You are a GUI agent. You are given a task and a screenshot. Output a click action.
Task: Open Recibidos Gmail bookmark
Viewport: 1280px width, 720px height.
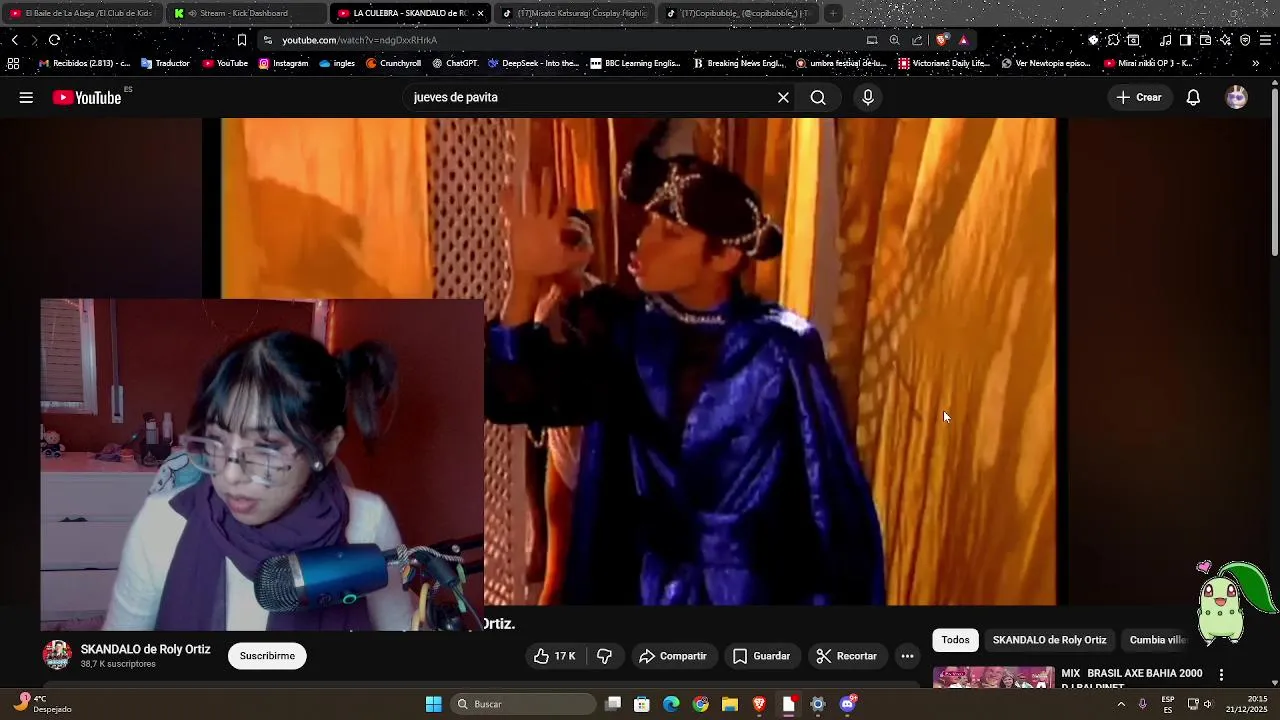[x=84, y=63]
